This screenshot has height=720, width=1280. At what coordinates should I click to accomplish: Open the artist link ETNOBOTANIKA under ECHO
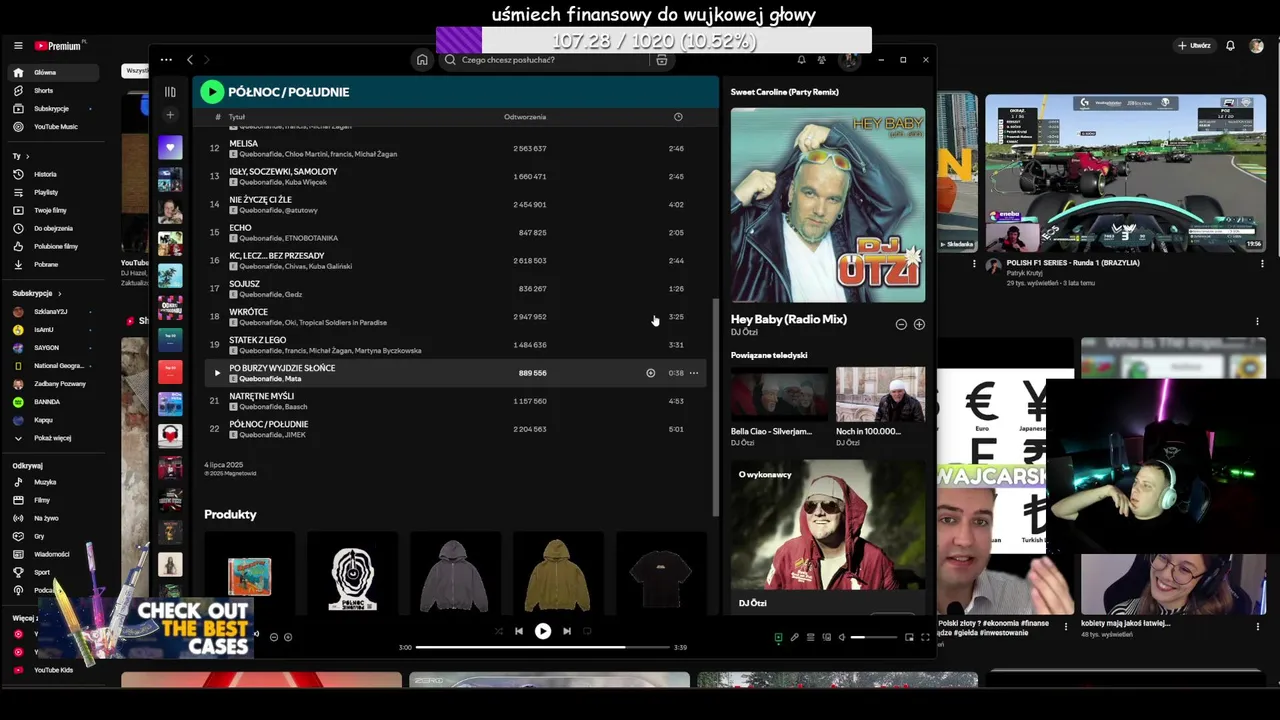[312, 238]
